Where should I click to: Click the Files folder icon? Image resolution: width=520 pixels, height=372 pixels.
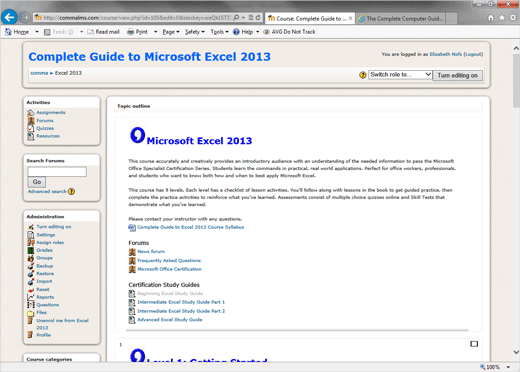tap(31, 313)
